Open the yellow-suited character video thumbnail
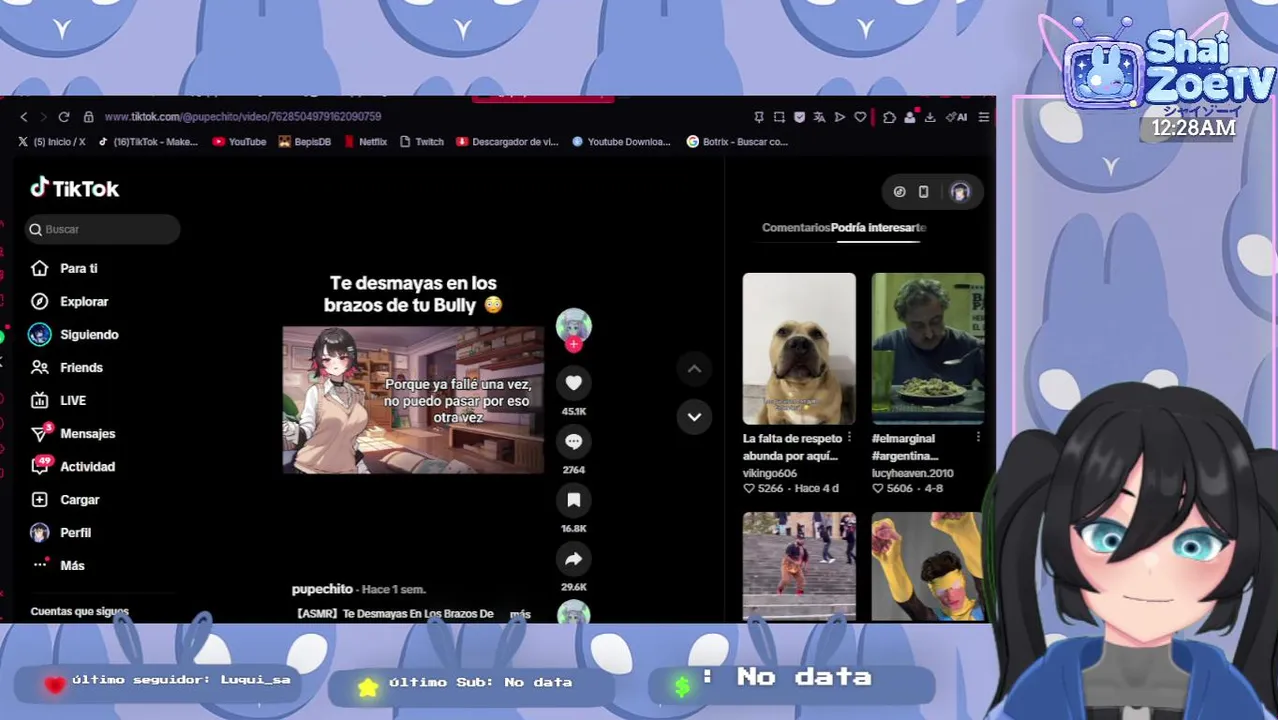This screenshot has height=720, width=1278. pyautogui.click(x=928, y=567)
